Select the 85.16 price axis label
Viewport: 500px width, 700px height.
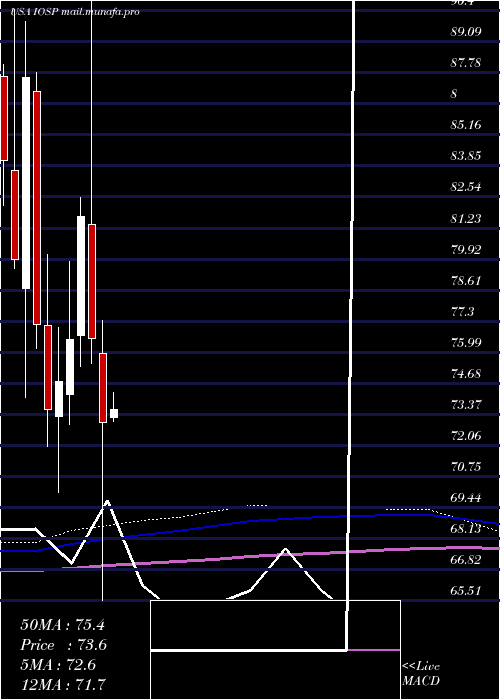pyautogui.click(x=466, y=125)
